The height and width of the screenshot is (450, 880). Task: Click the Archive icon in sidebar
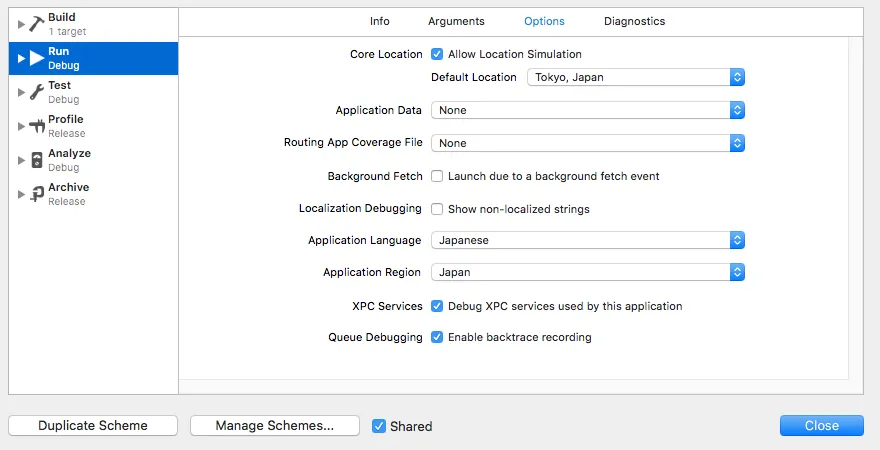coord(37,194)
